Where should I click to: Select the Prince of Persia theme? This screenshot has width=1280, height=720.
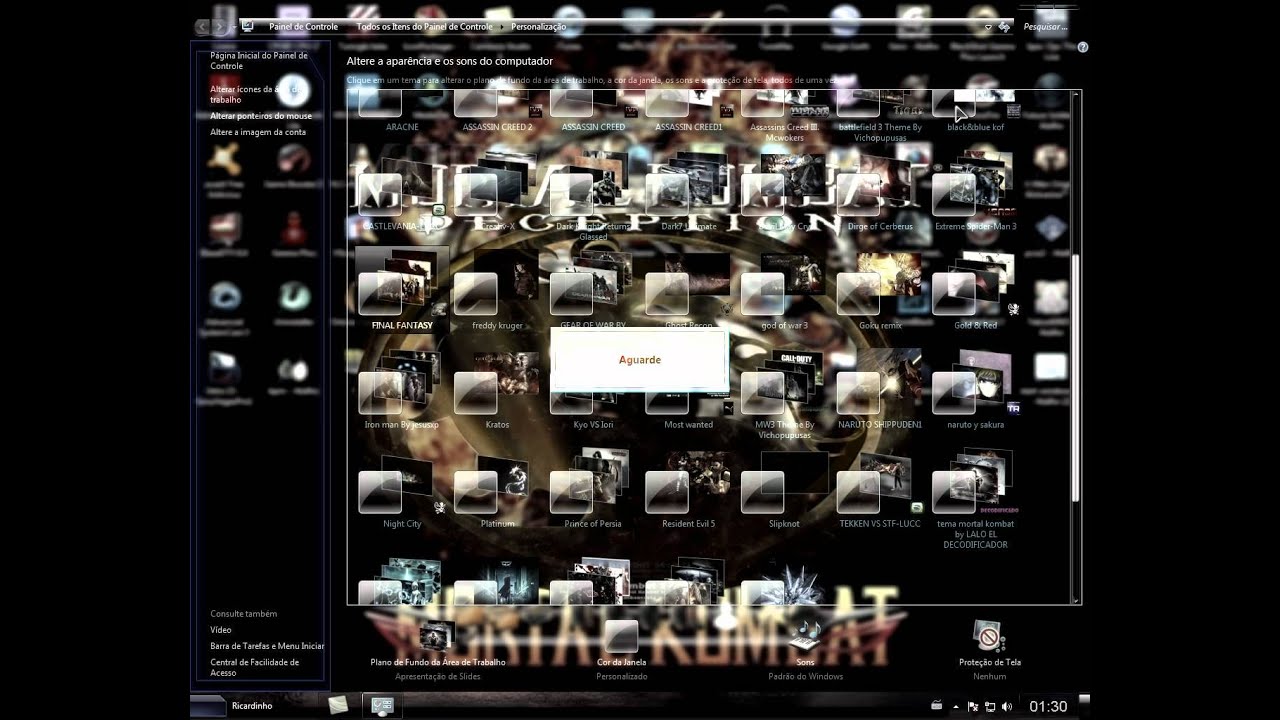coord(593,487)
